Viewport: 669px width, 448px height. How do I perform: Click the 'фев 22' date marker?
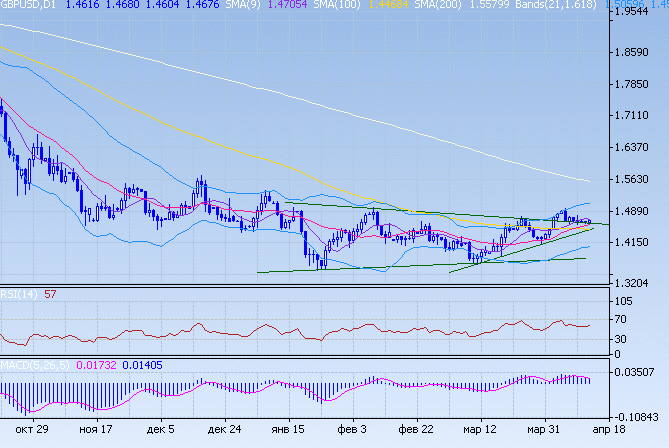click(x=414, y=426)
